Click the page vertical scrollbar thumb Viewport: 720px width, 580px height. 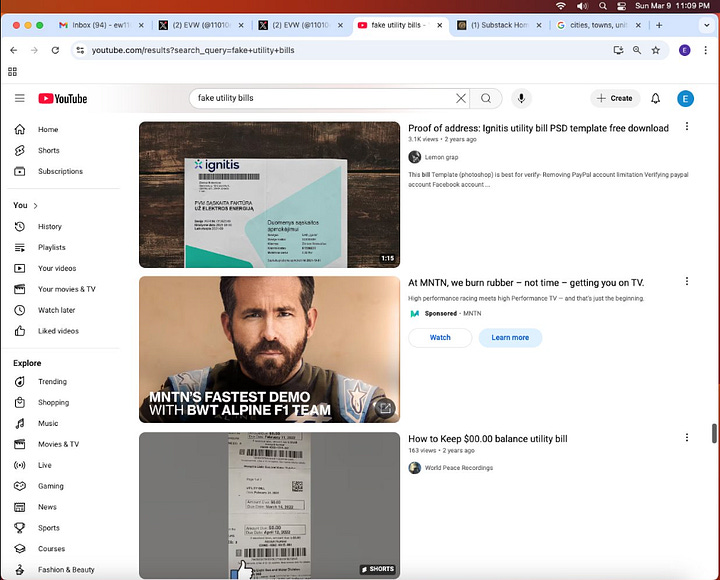tap(714, 434)
